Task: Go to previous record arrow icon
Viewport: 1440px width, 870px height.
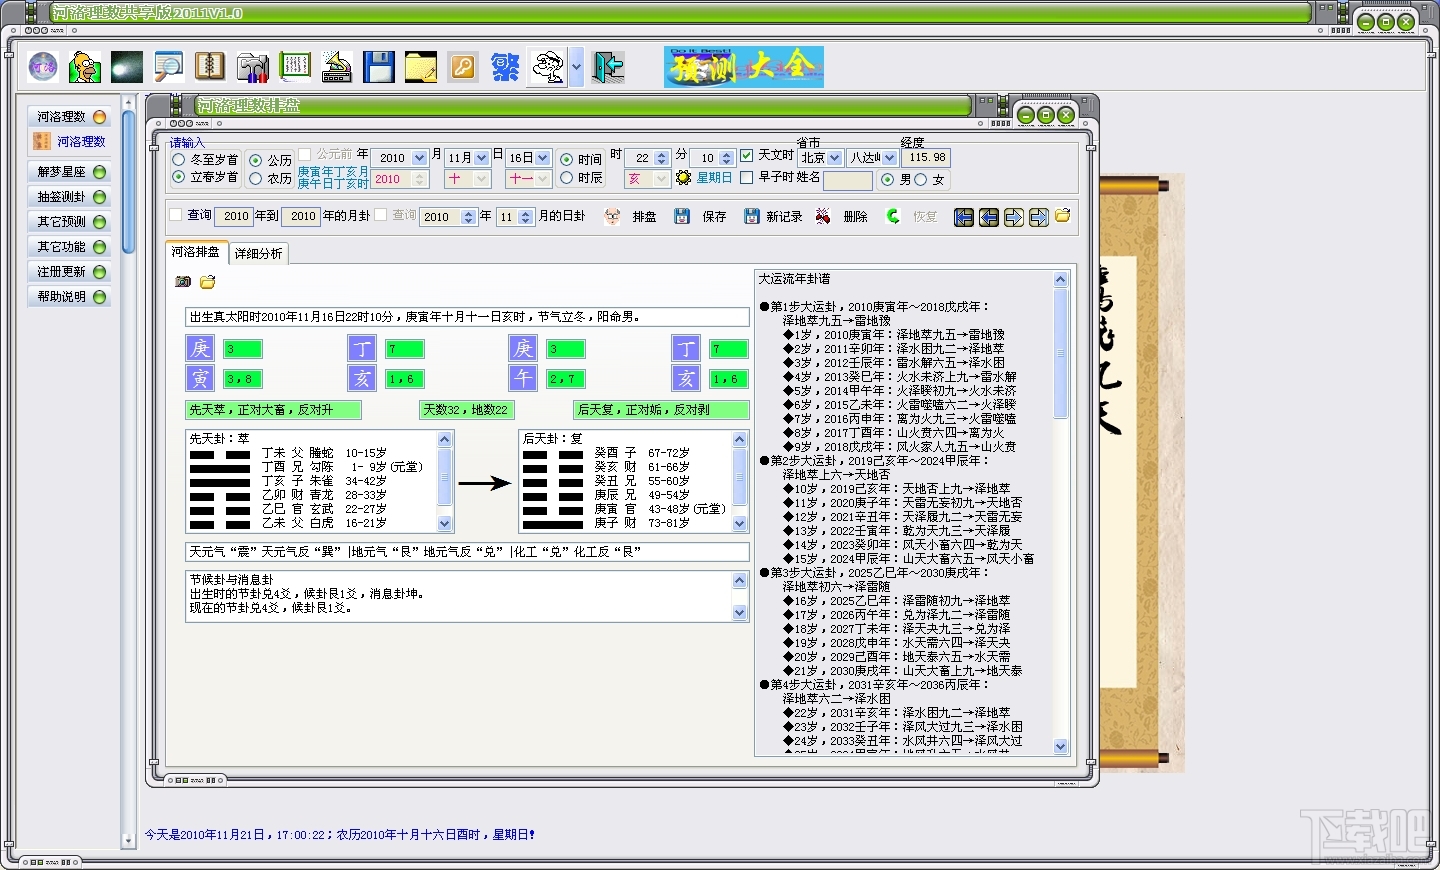Action: [989, 217]
